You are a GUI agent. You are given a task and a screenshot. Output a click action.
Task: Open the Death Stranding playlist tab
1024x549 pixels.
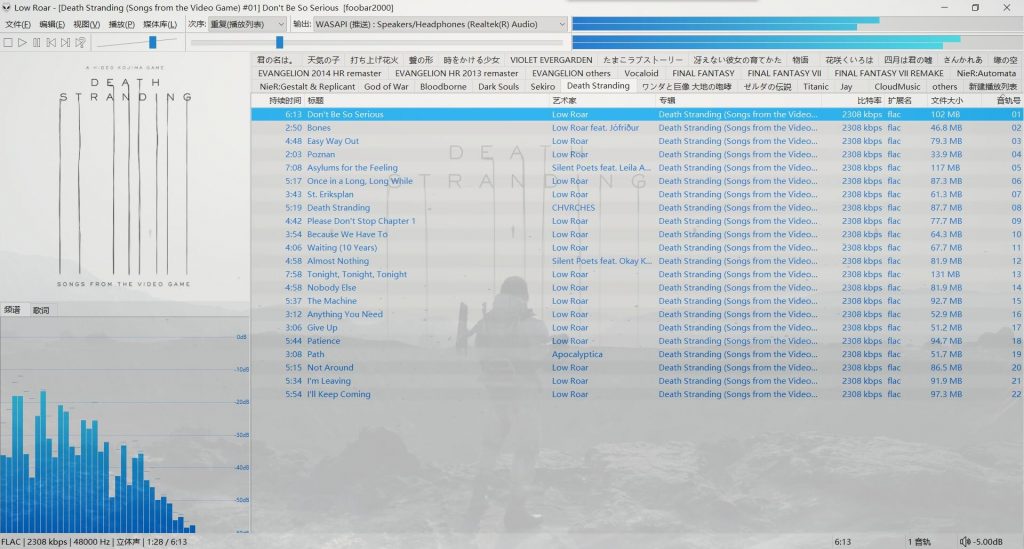[598, 86]
